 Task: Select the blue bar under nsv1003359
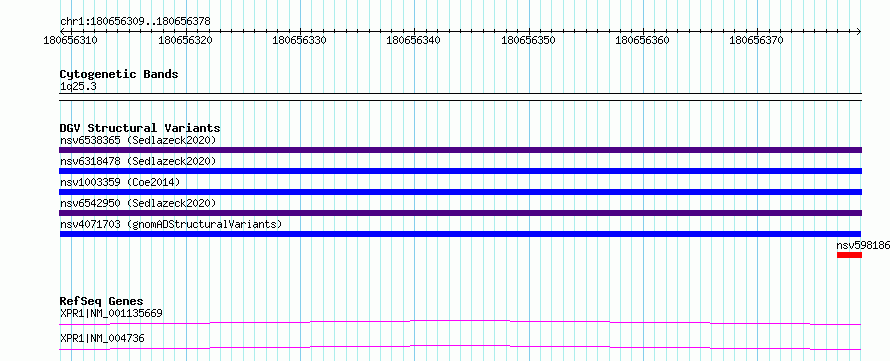[x=460, y=192]
